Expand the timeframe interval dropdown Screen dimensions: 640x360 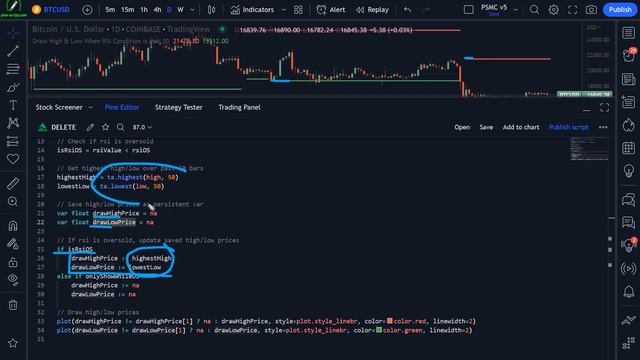click(192, 10)
